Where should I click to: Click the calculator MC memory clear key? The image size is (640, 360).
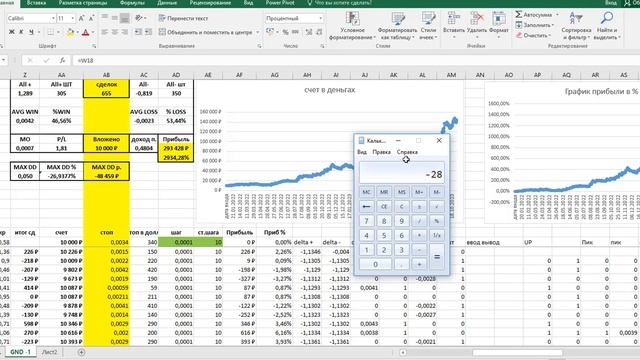(366, 192)
